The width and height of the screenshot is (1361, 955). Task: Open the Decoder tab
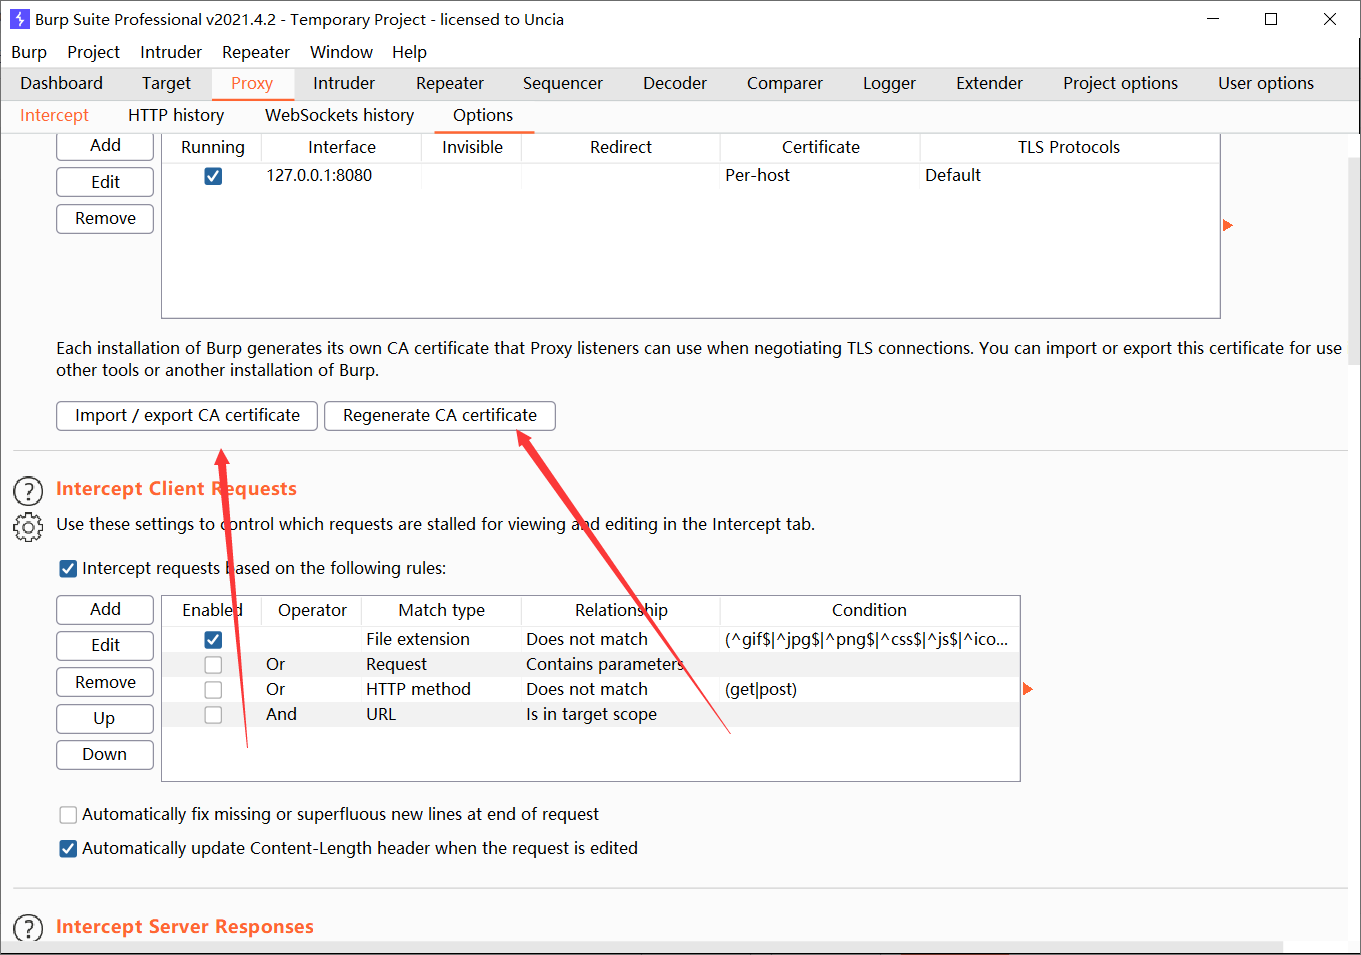[675, 83]
